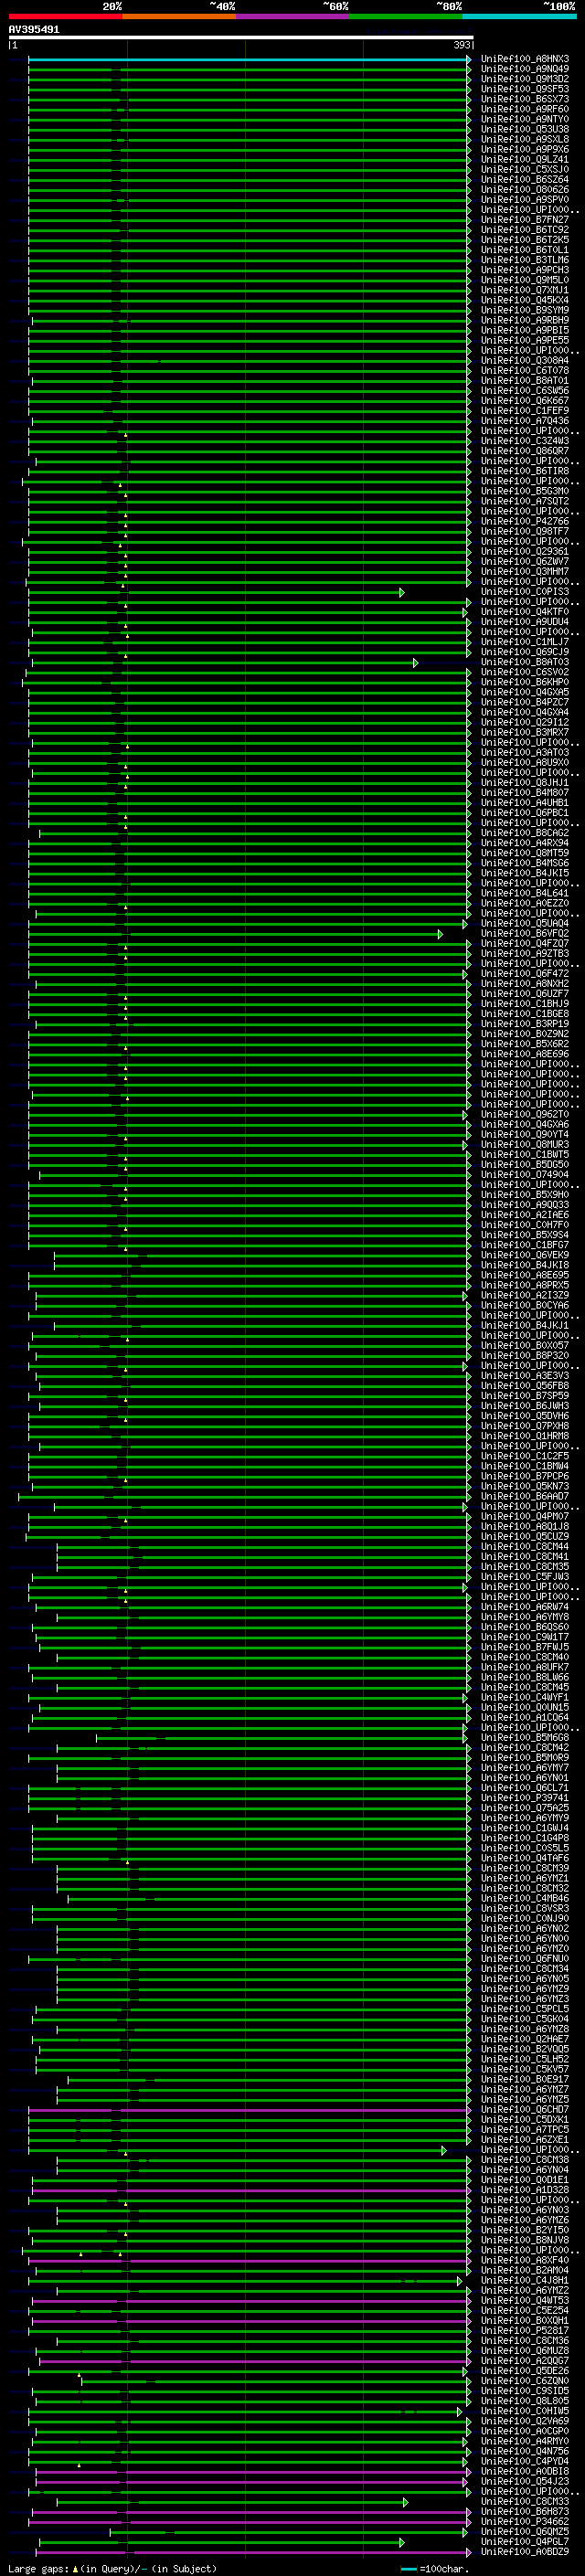Screen dimensions: 585x2576
Task: Open hit UniRef100_Q9M3D2
Action: (525, 80)
